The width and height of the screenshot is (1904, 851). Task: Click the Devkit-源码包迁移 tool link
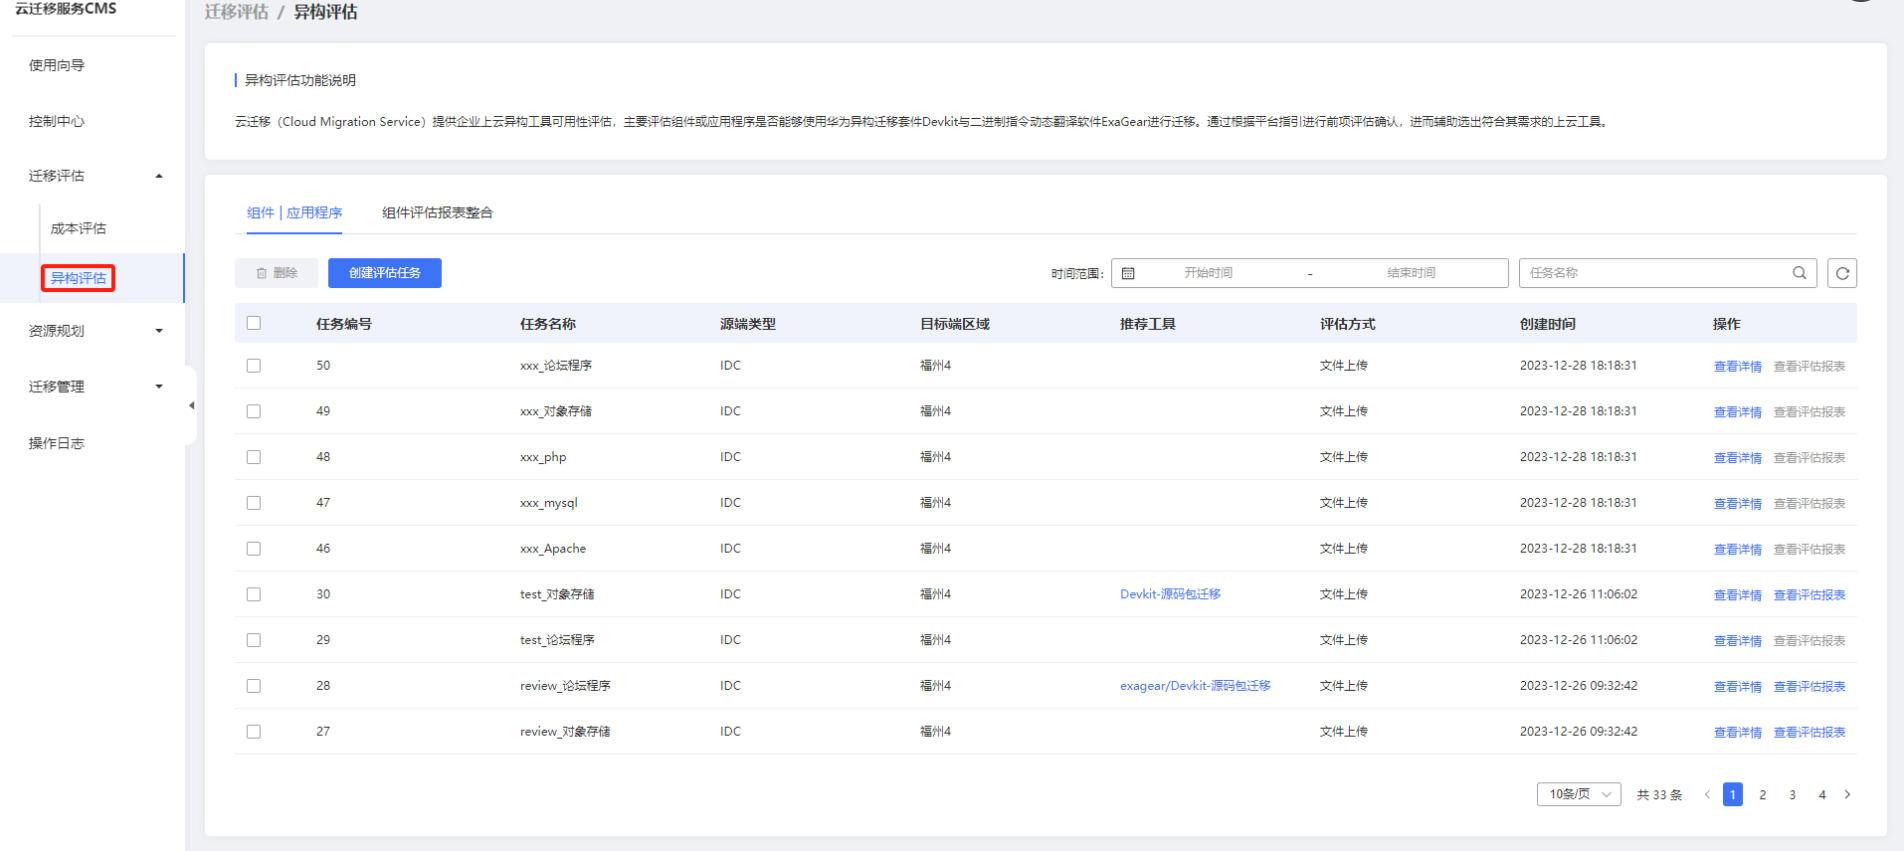pyautogui.click(x=1170, y=594)
